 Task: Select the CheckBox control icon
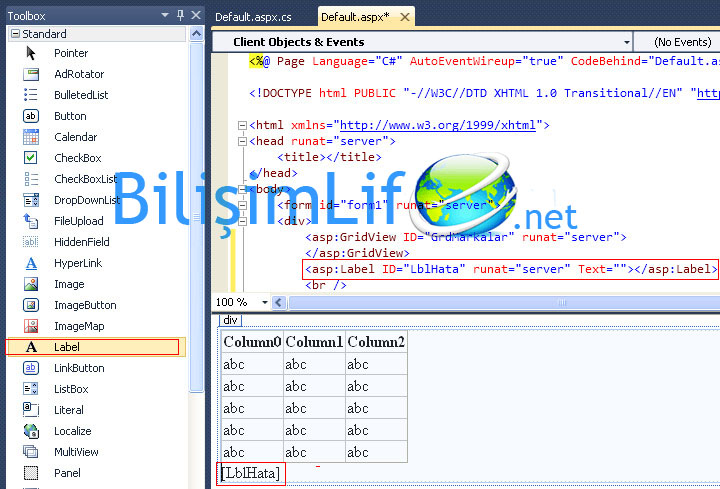[x=31, y=157]
